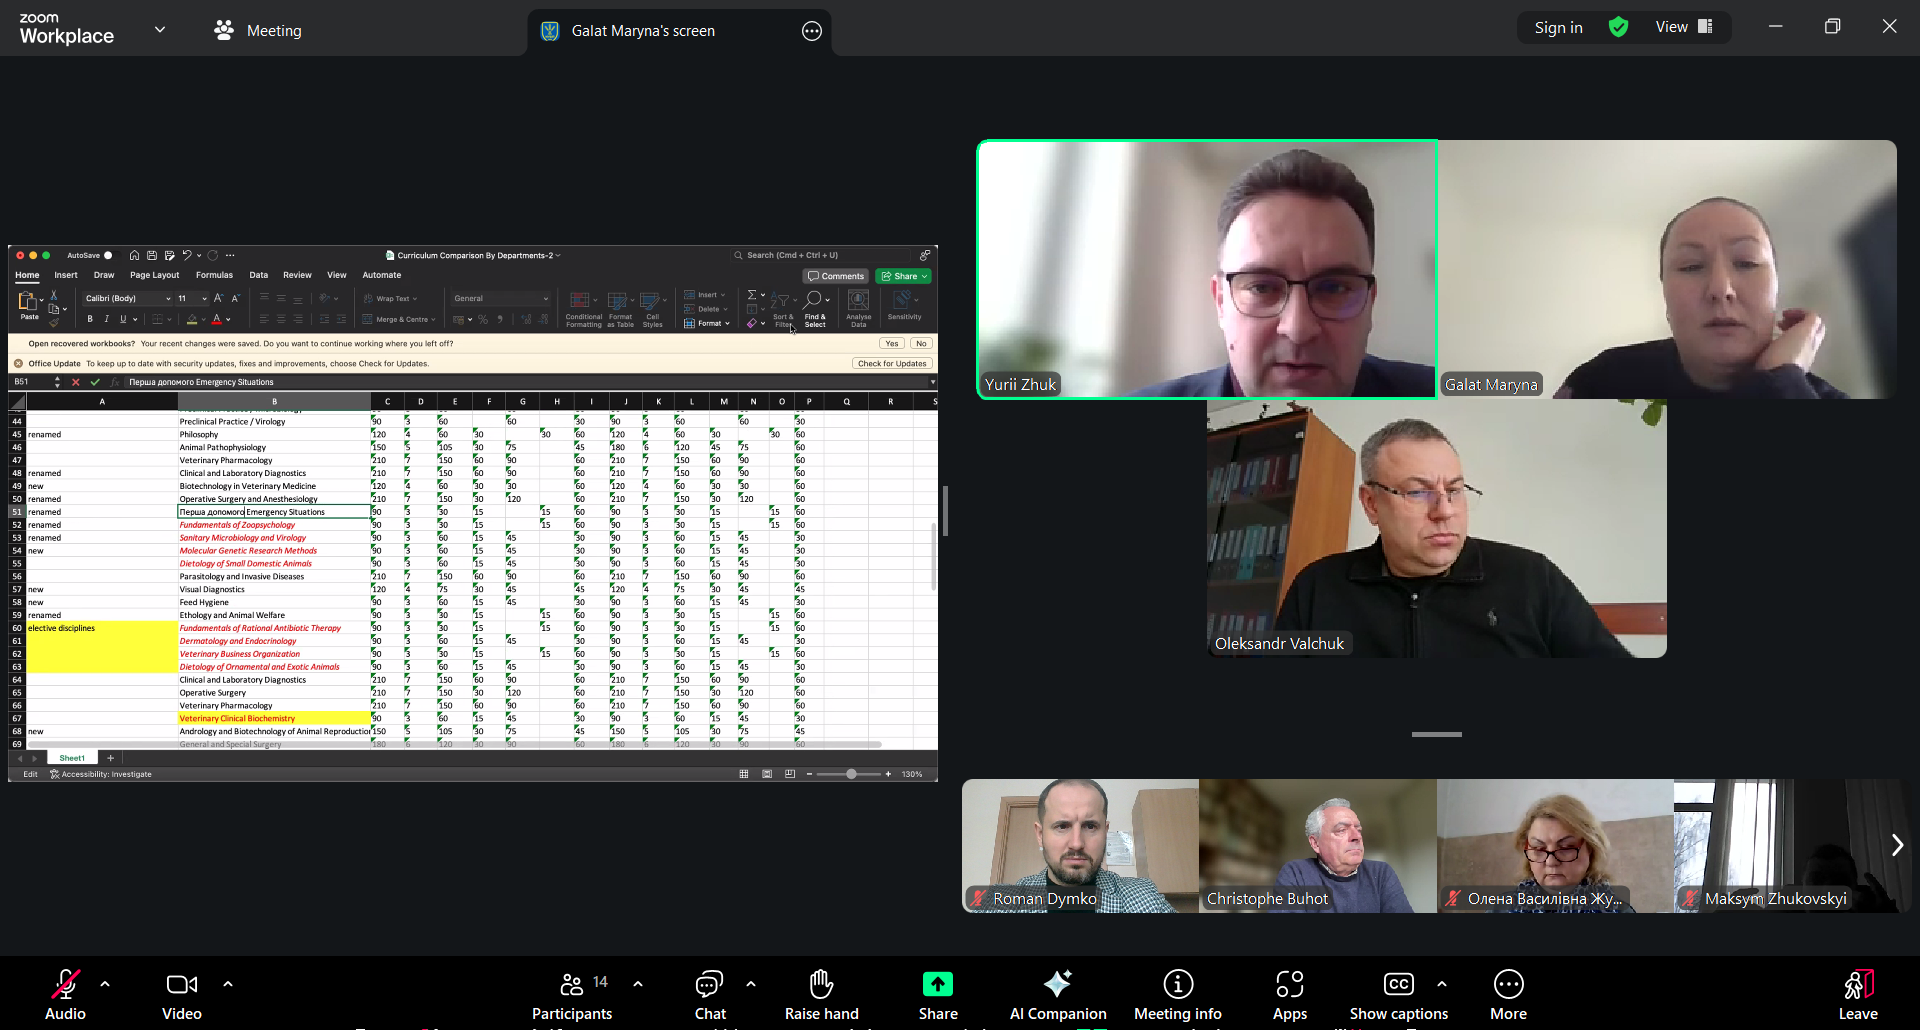Click No on recovered workbooks prompt
The height and width of the screenshot is (1030, 1920).
point(921,343)
